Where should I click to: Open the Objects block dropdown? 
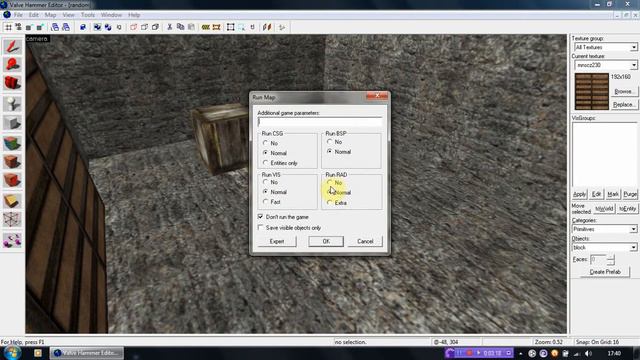pos(633,247)
